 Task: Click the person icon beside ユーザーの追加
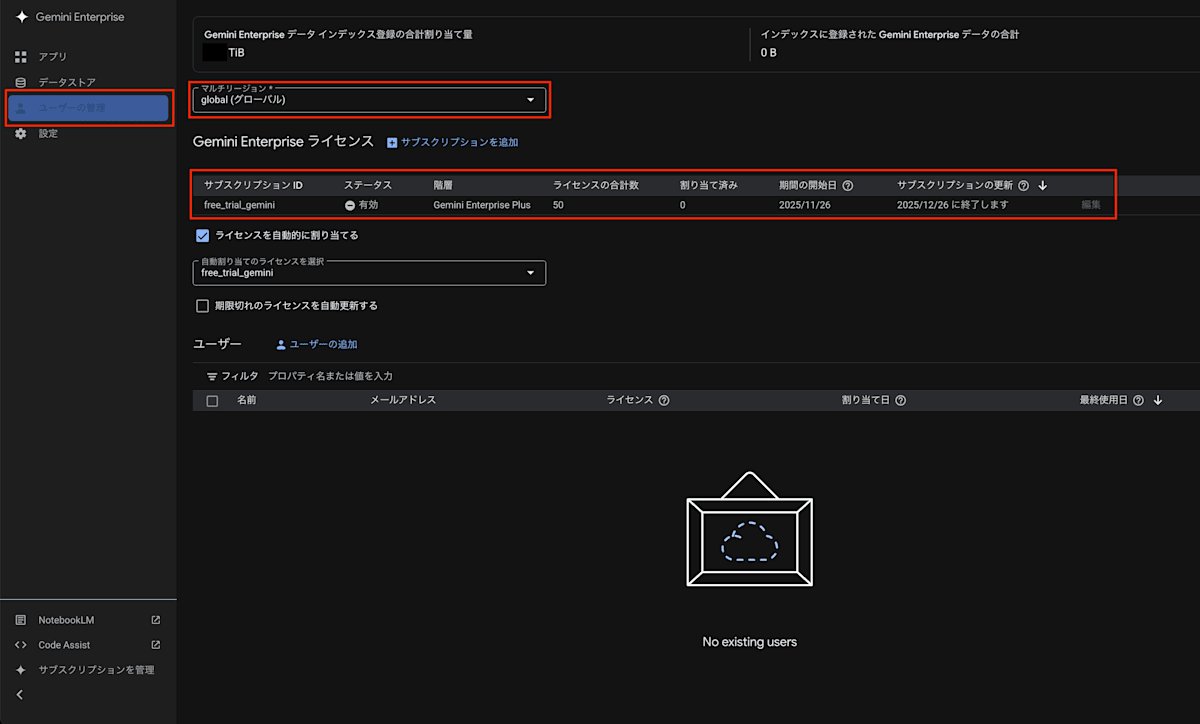pyautogui.click(x=281, y=344)
